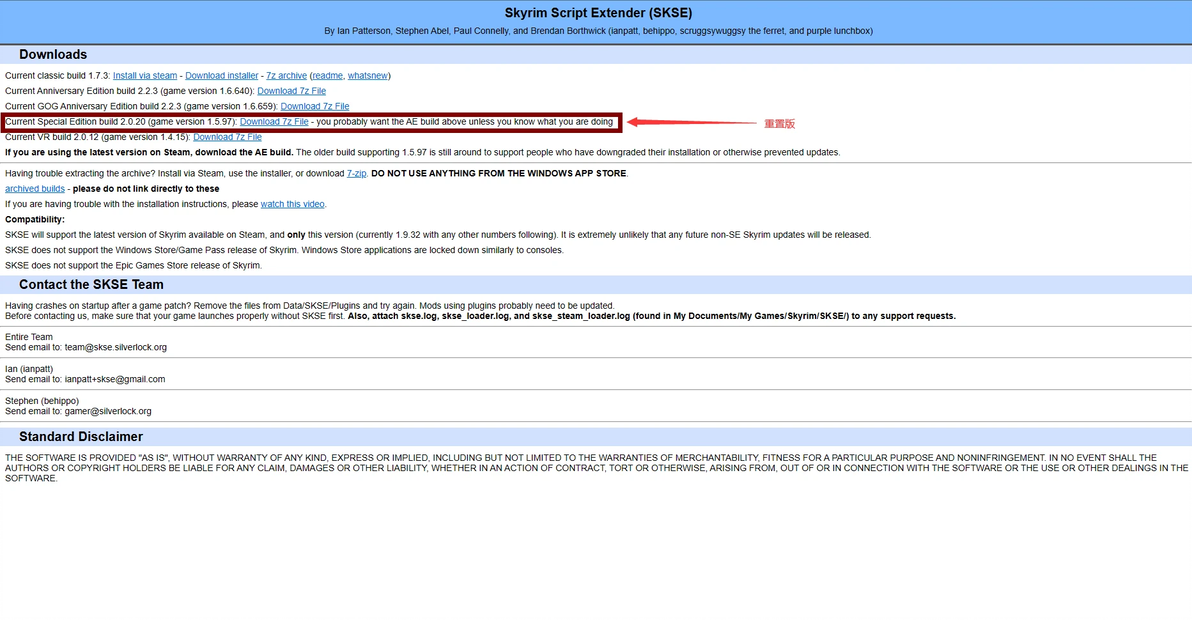Download 7z File for Anniversary Edition 2.2.3
This screenshot has height=620, width=1192.
(291, 91)
